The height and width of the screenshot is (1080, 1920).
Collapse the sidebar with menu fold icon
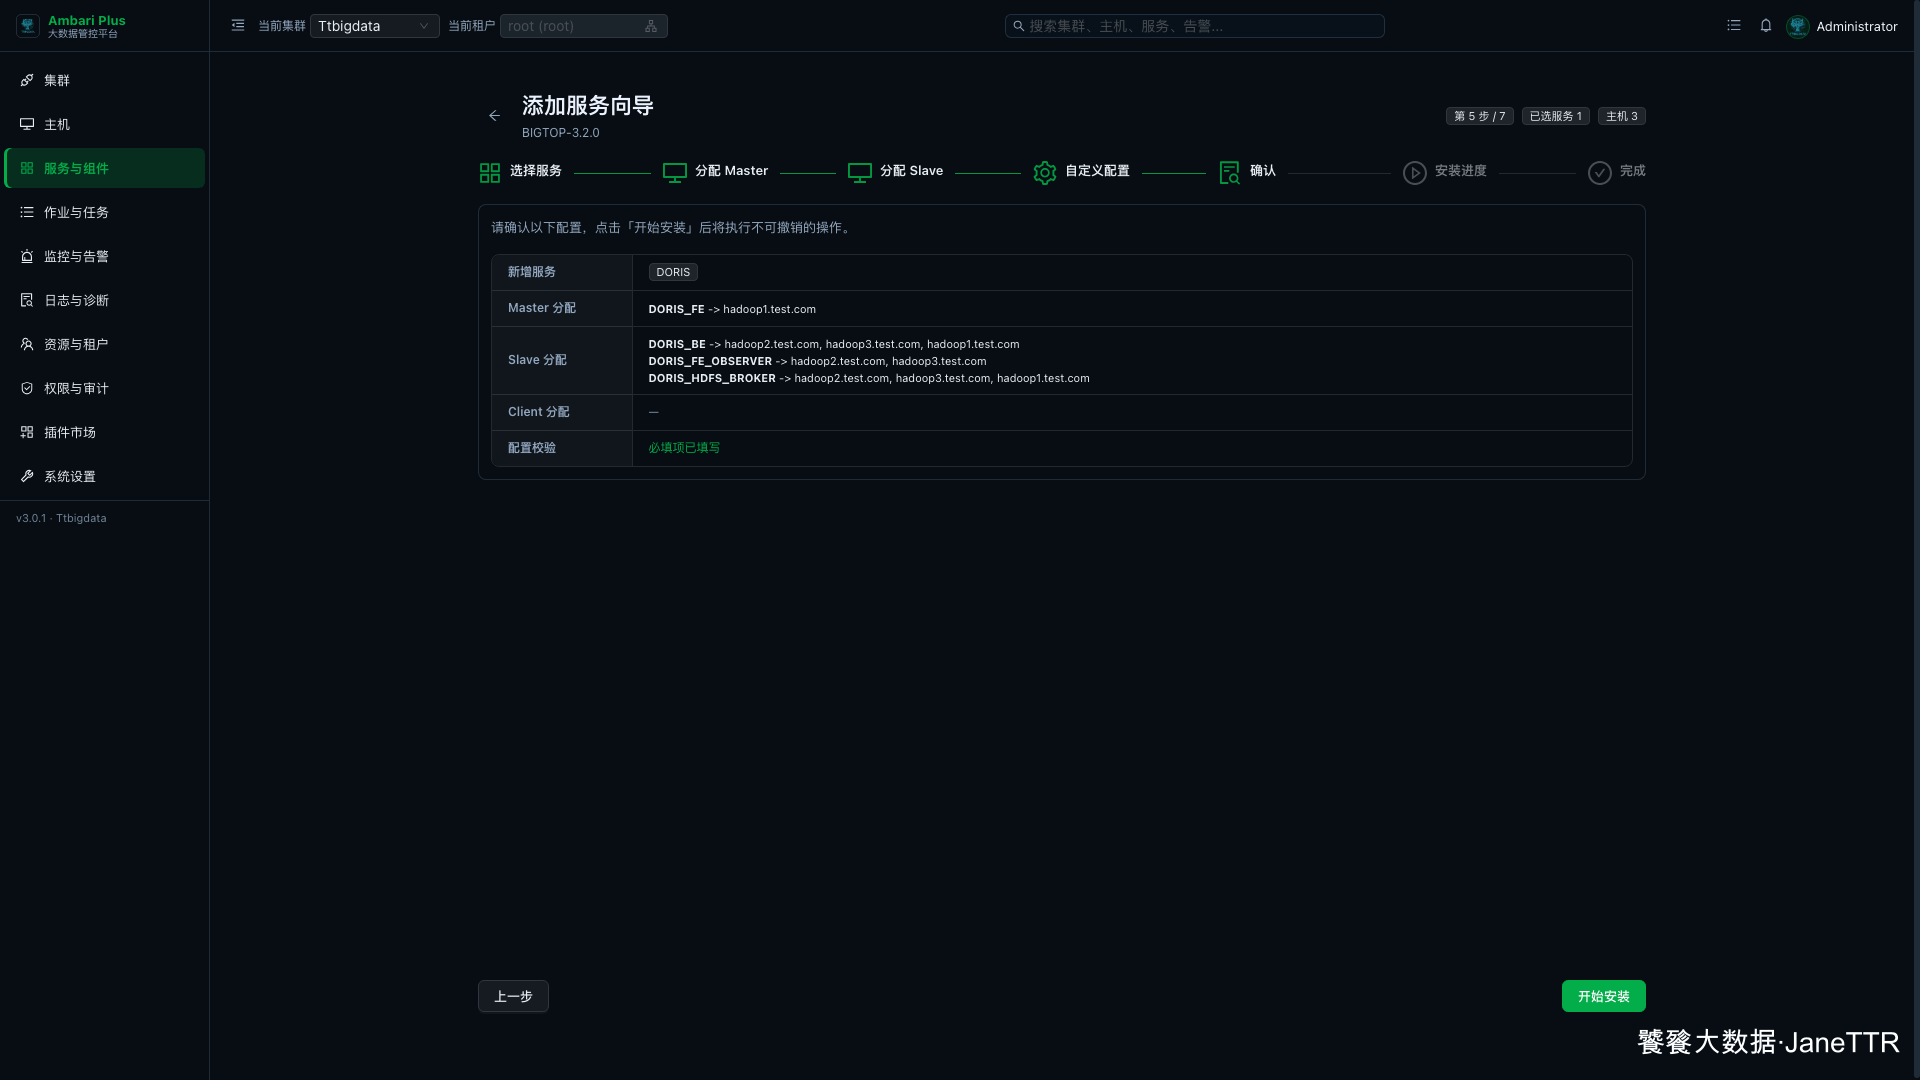tap(238, 26)
